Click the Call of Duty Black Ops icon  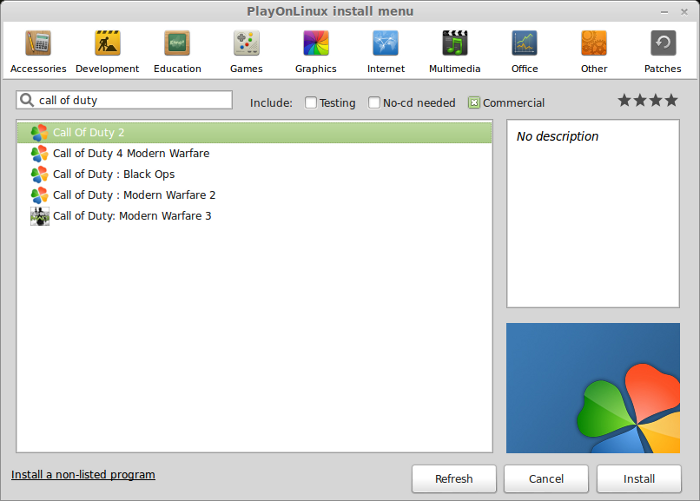point(39,175)
